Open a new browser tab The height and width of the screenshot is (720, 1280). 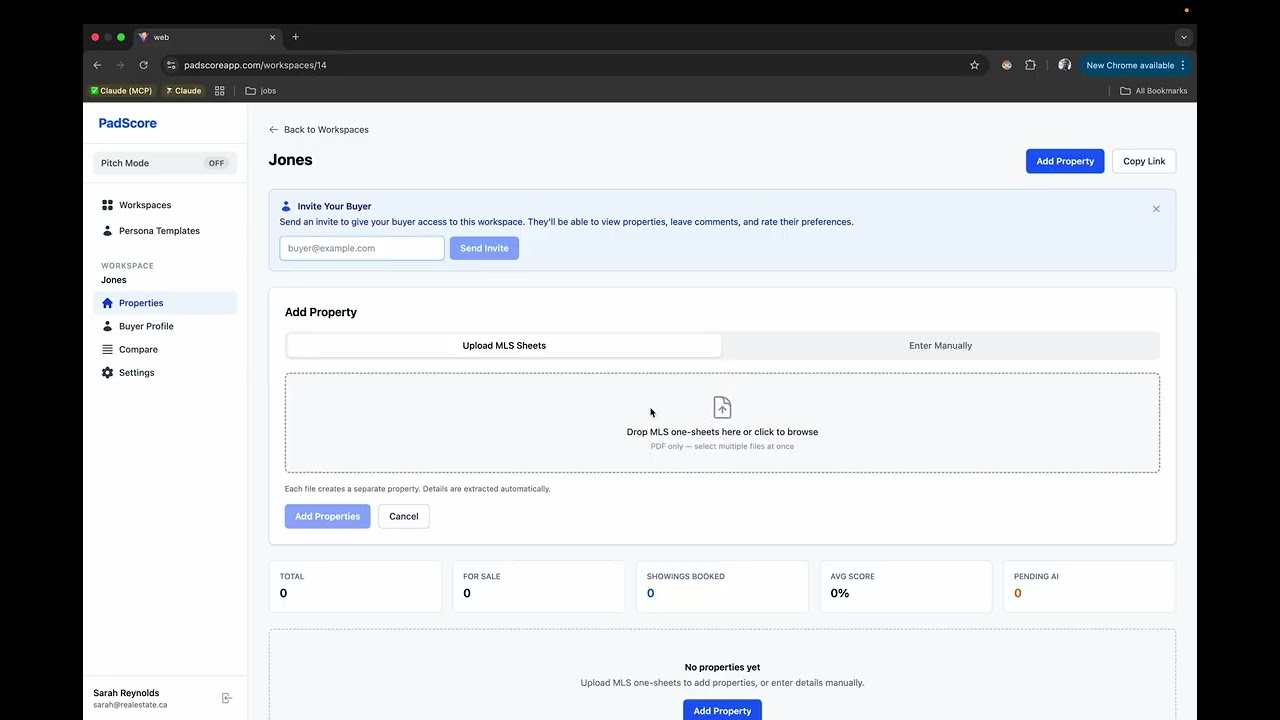295,37
